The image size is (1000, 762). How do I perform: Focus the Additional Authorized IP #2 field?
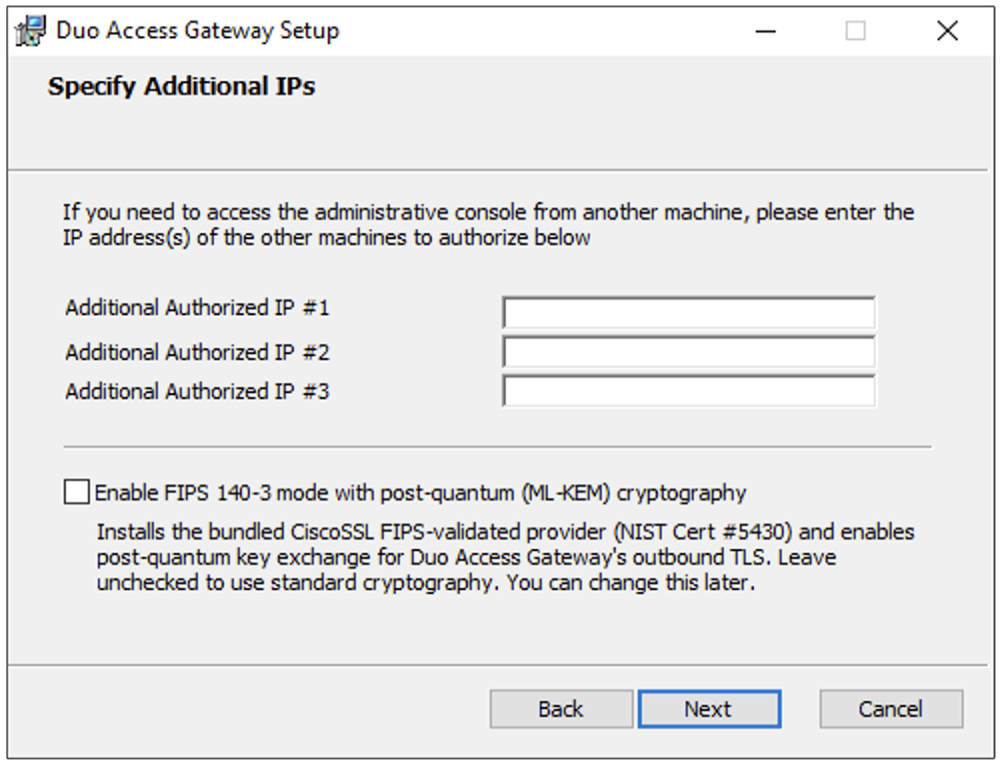click(x=689, y=352)
